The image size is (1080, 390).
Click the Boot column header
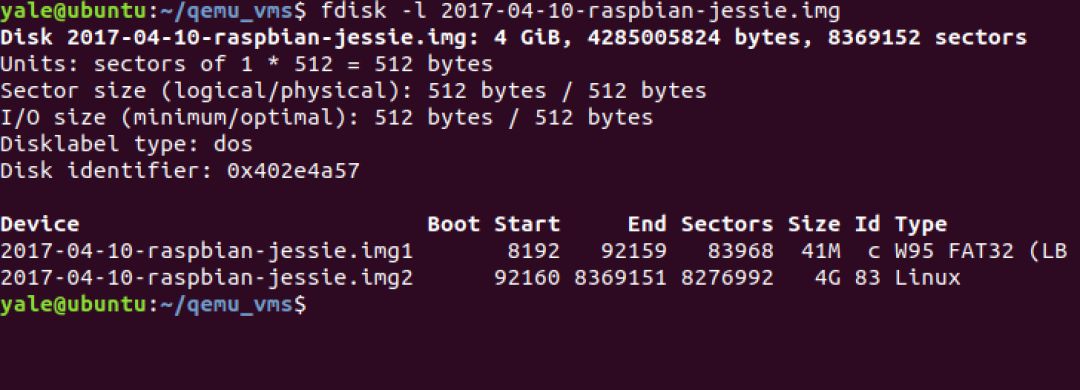(x=453, y=225)
